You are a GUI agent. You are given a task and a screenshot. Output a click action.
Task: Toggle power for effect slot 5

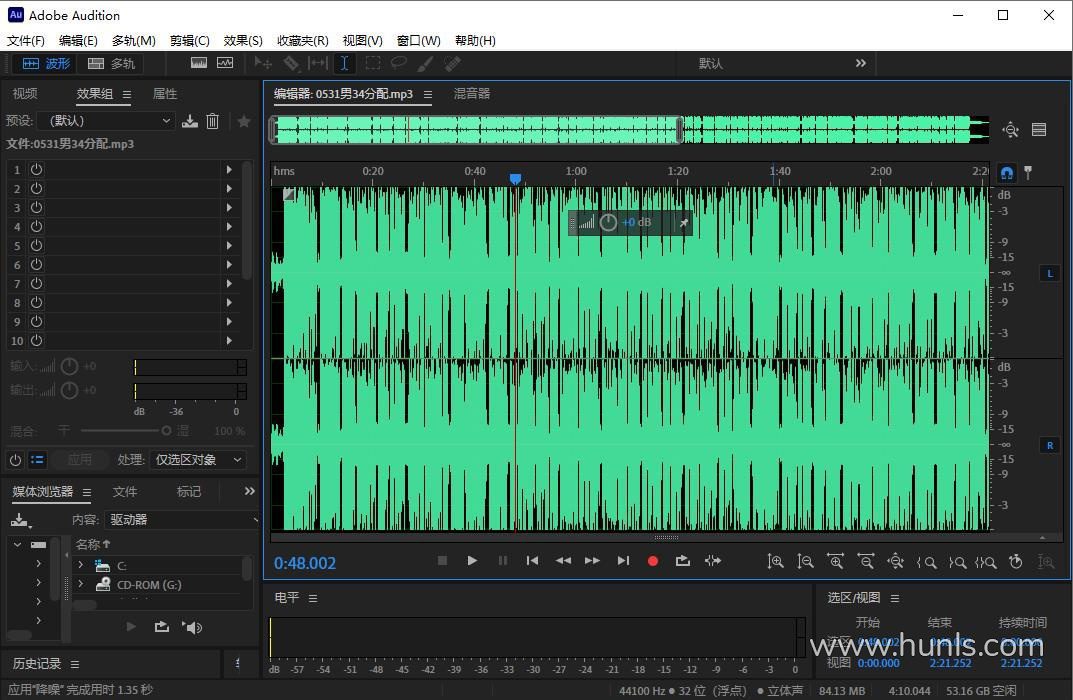coord(36,245)
